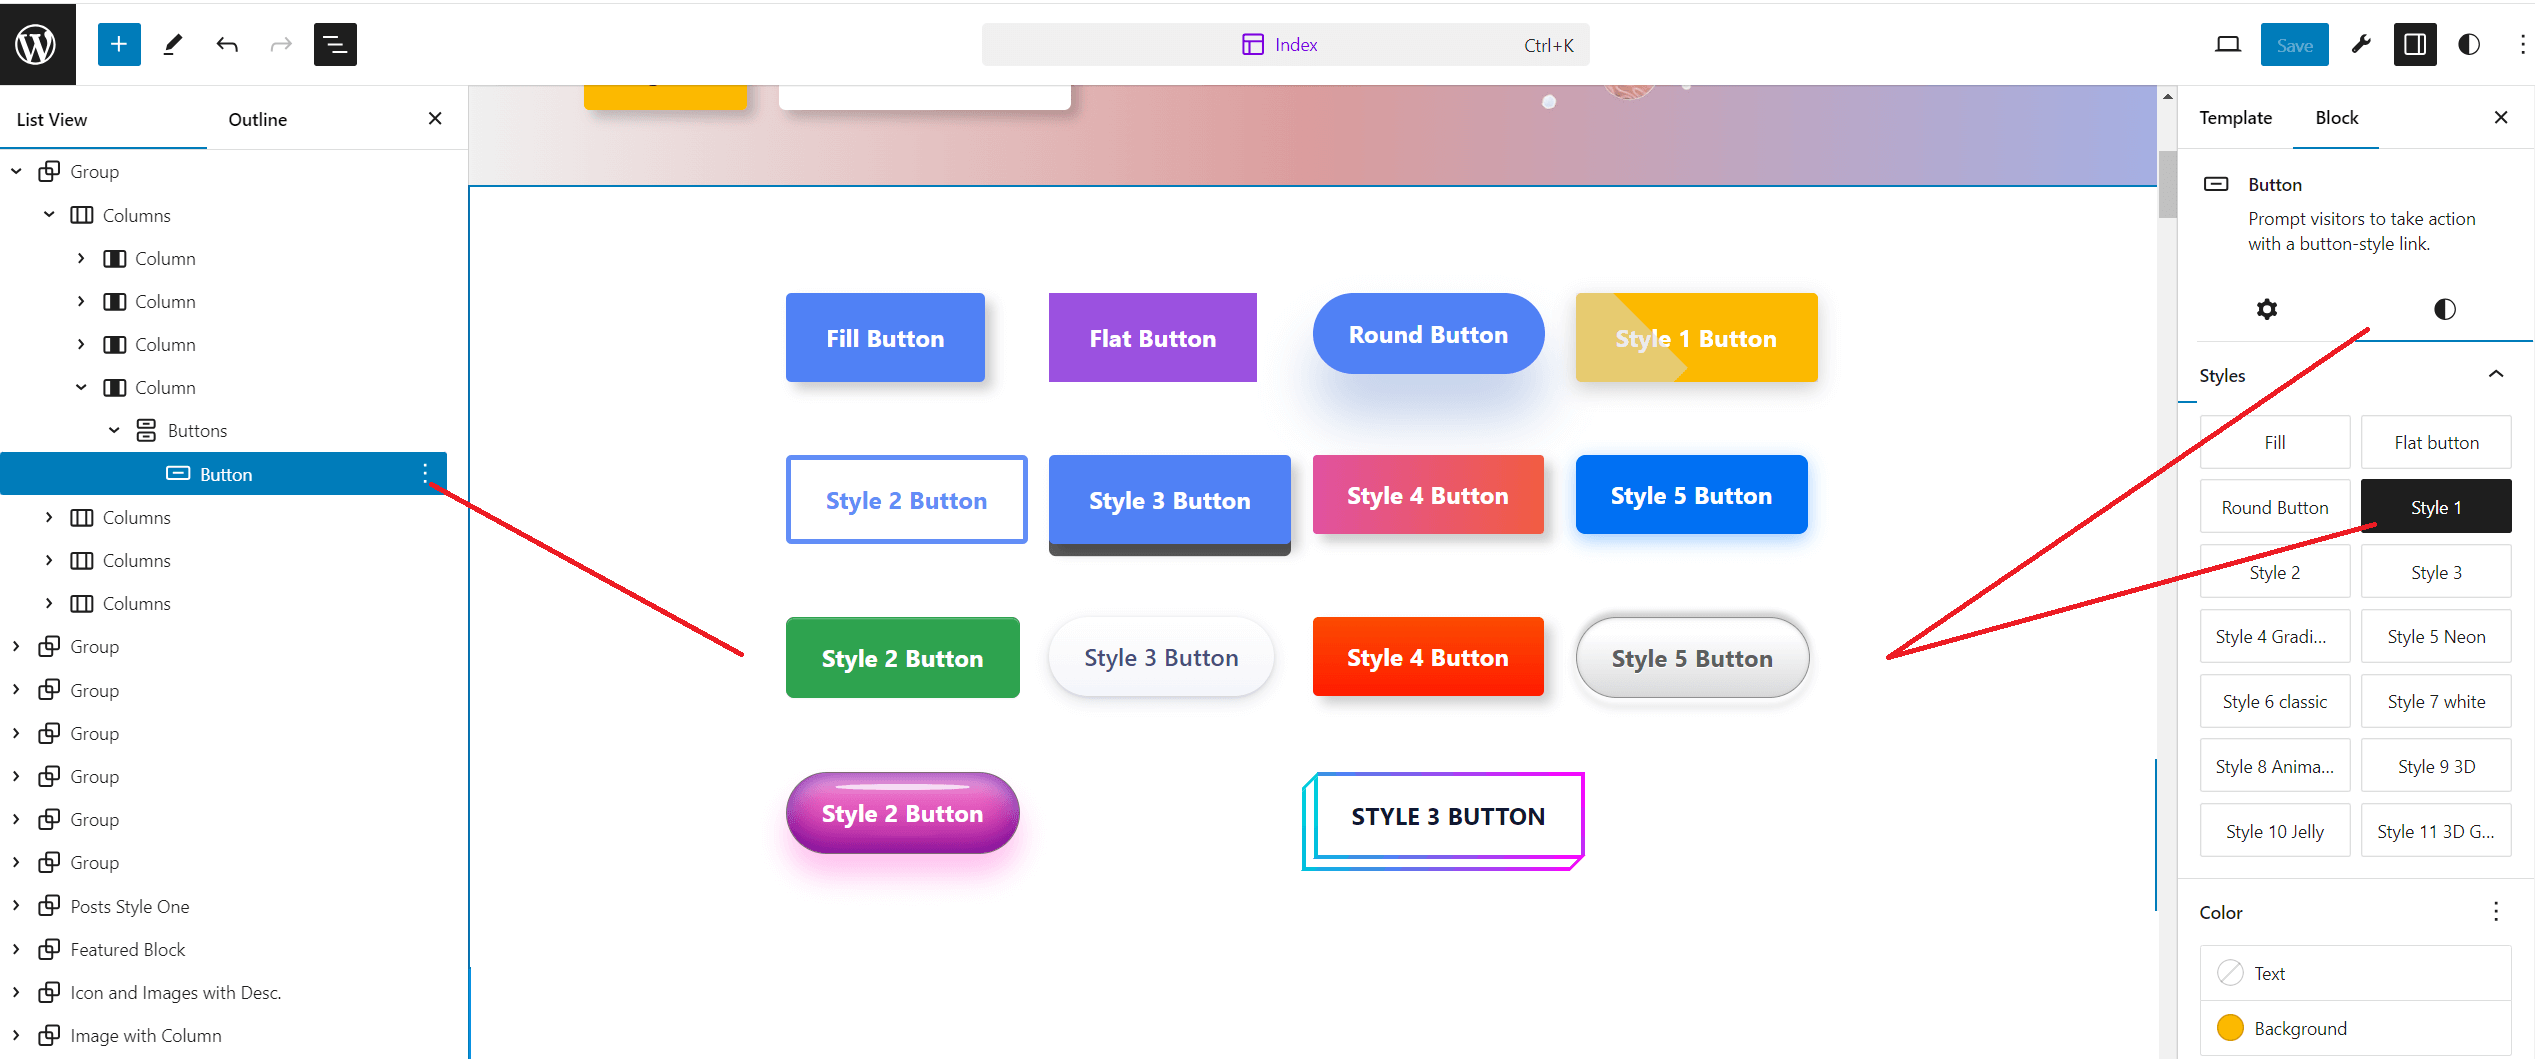Viewport: 2535px width, 1059px height.
Task: Expand the Posts Style One group
Action: (x=16, y=906)
